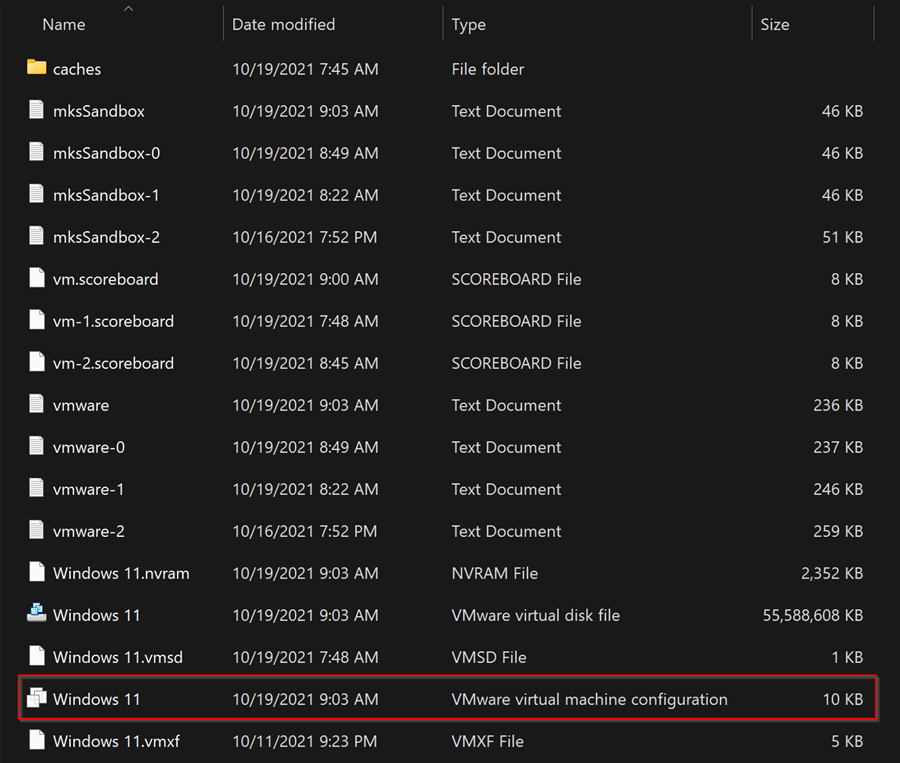Sort by Date modified column header
The height and width of the screenshot is (763, 900).
[x=284, y=25]
